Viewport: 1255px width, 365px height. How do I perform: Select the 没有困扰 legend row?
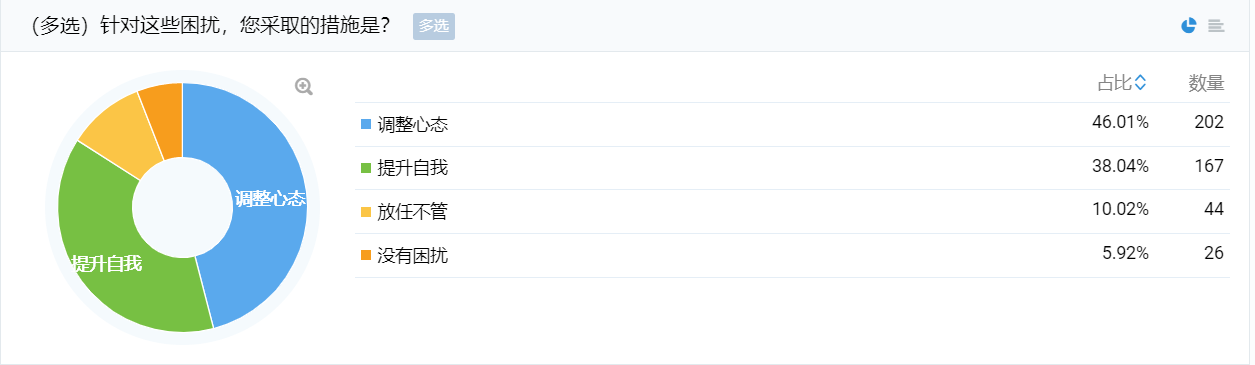pos(792,255)
